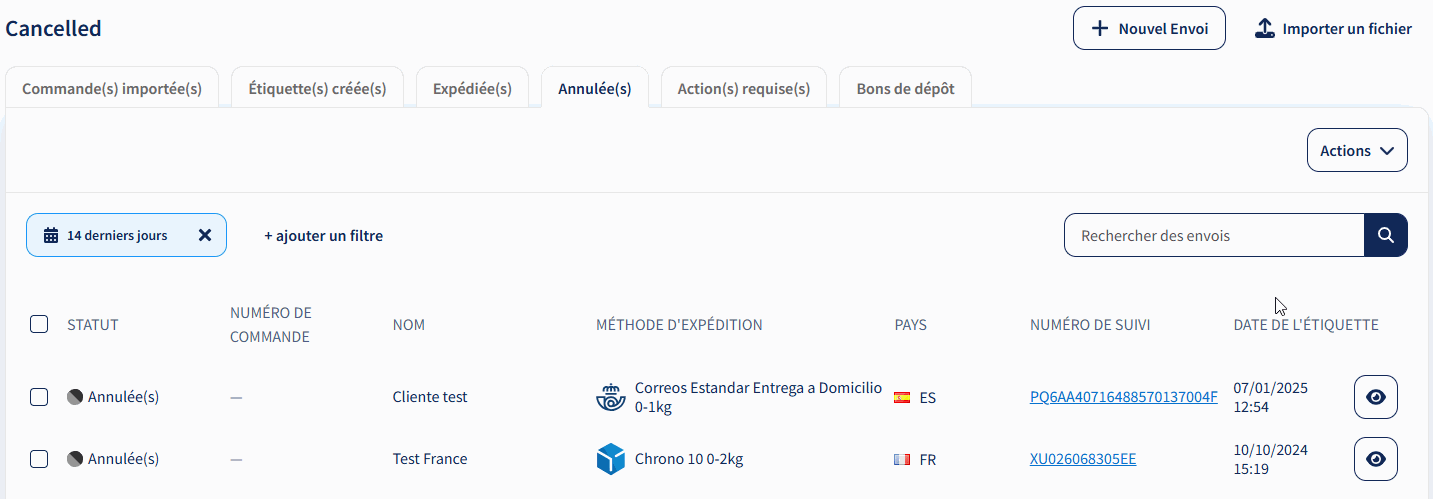Open tracking link XU026068305EE

coord(1083,459)
